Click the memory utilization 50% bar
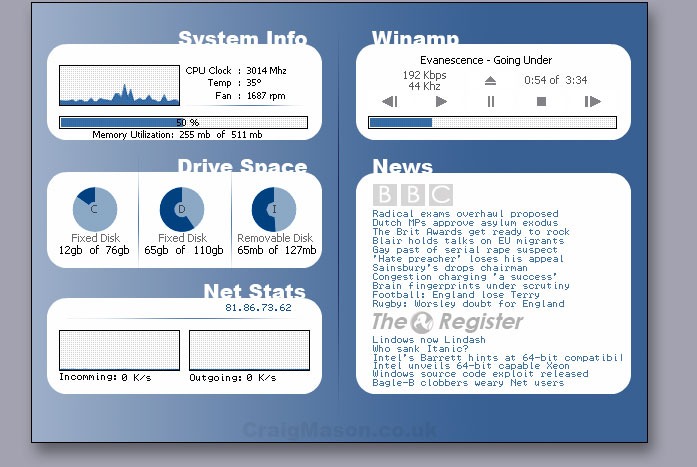Viewport: 697px width, 467px height. click(x=184, y=122)
